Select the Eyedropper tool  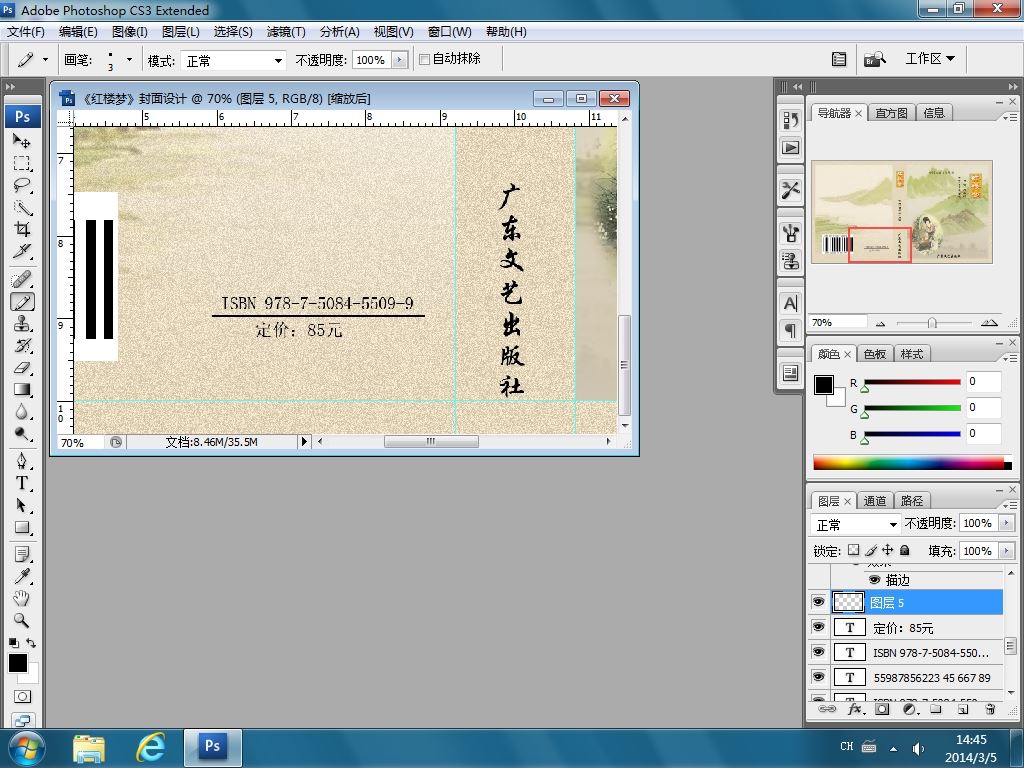pyautogui.click(x=22, y=577)
